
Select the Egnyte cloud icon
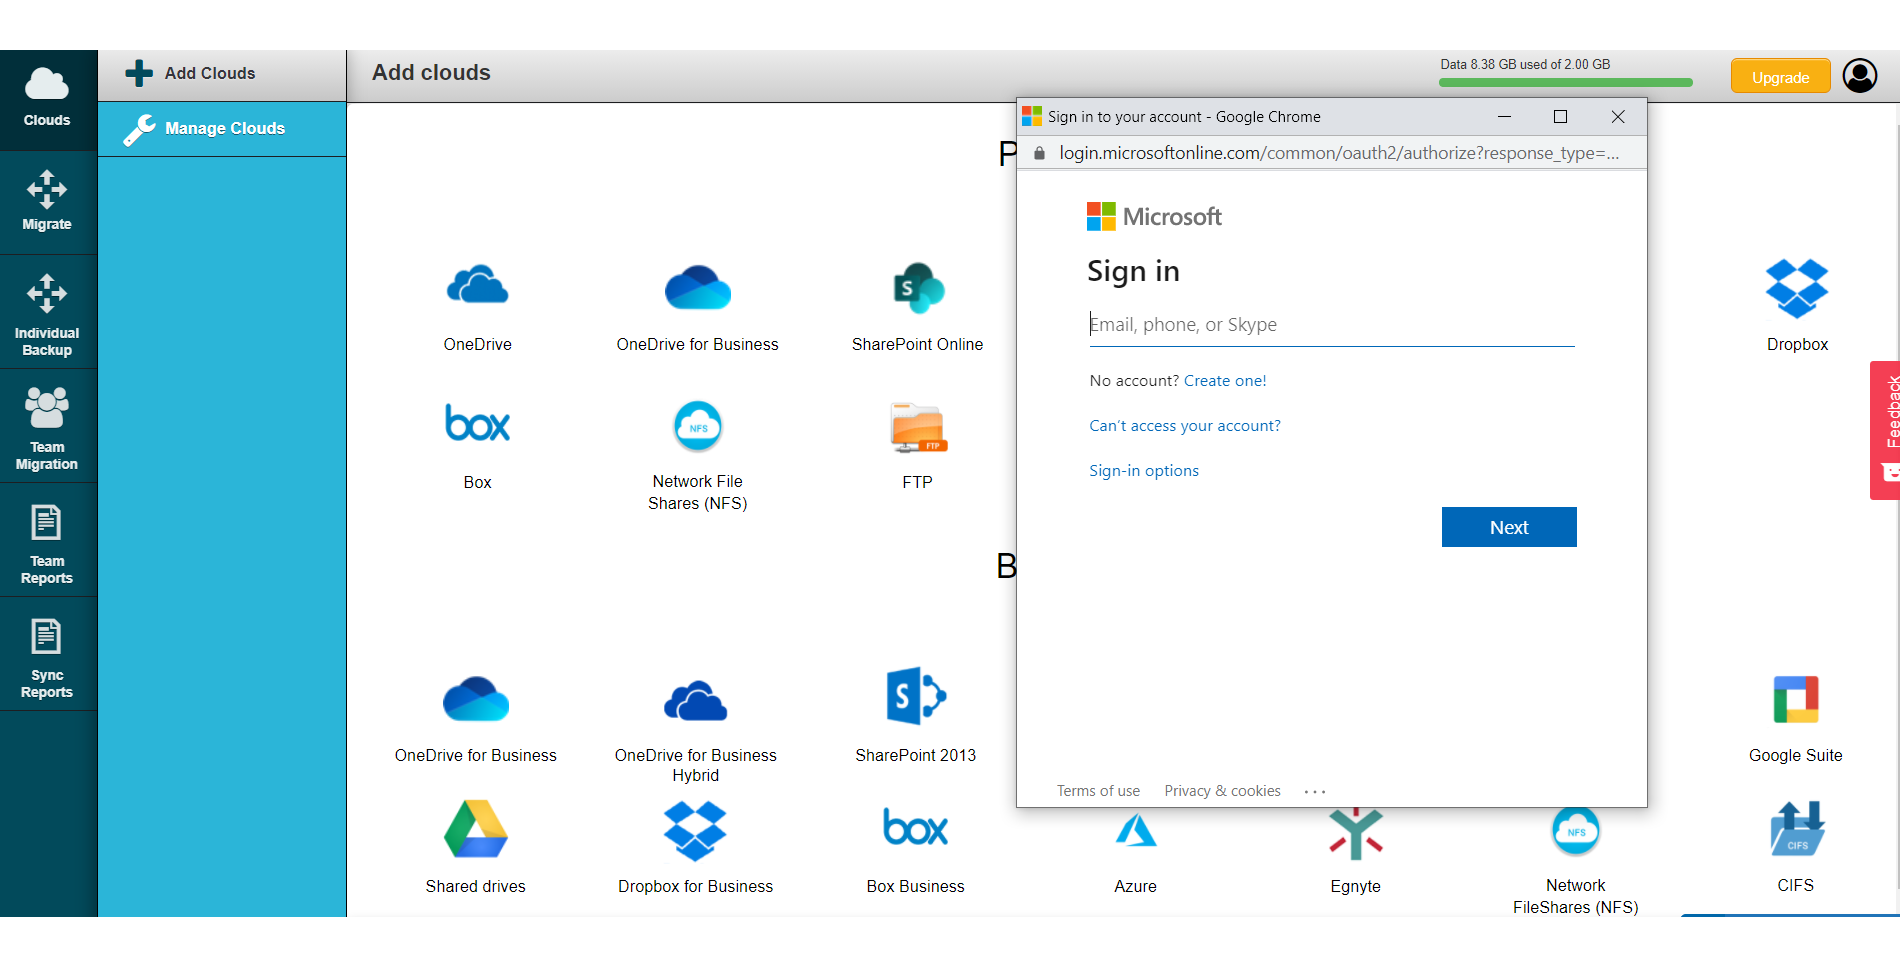coord(1356,833)
